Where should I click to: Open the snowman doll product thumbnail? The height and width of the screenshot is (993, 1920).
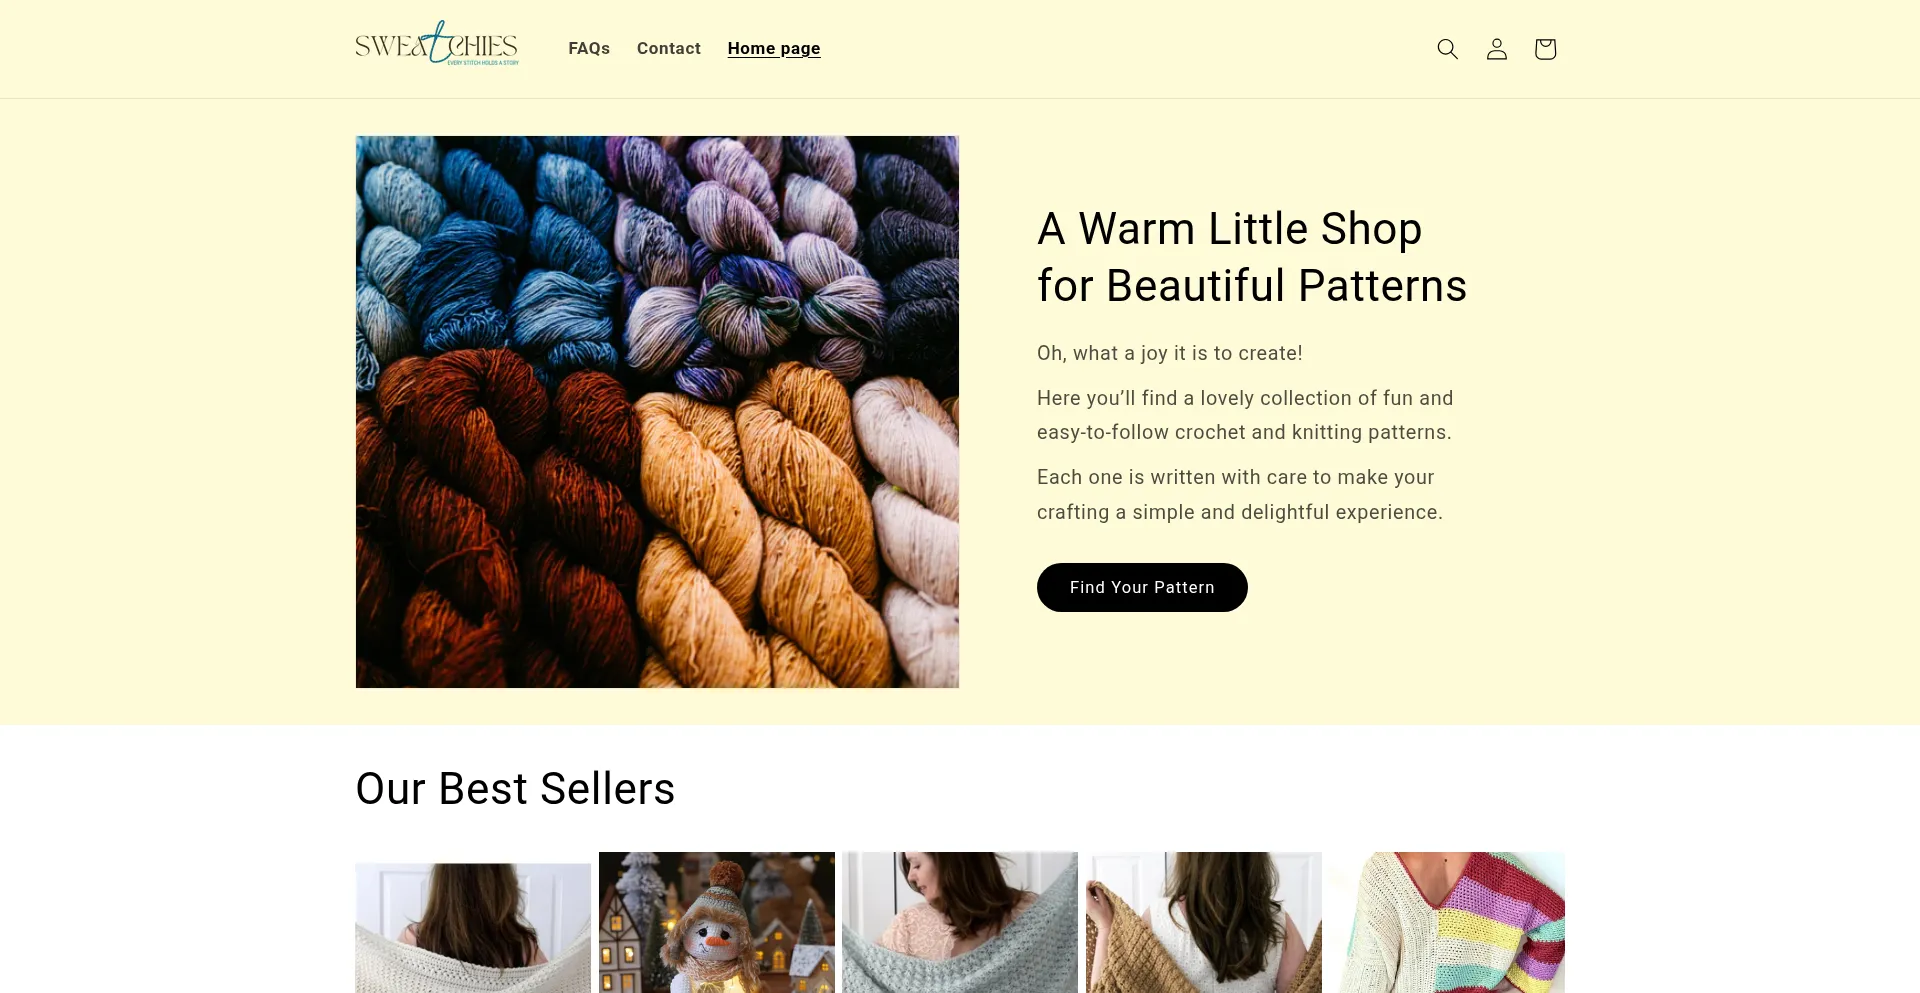coord(717,922)
